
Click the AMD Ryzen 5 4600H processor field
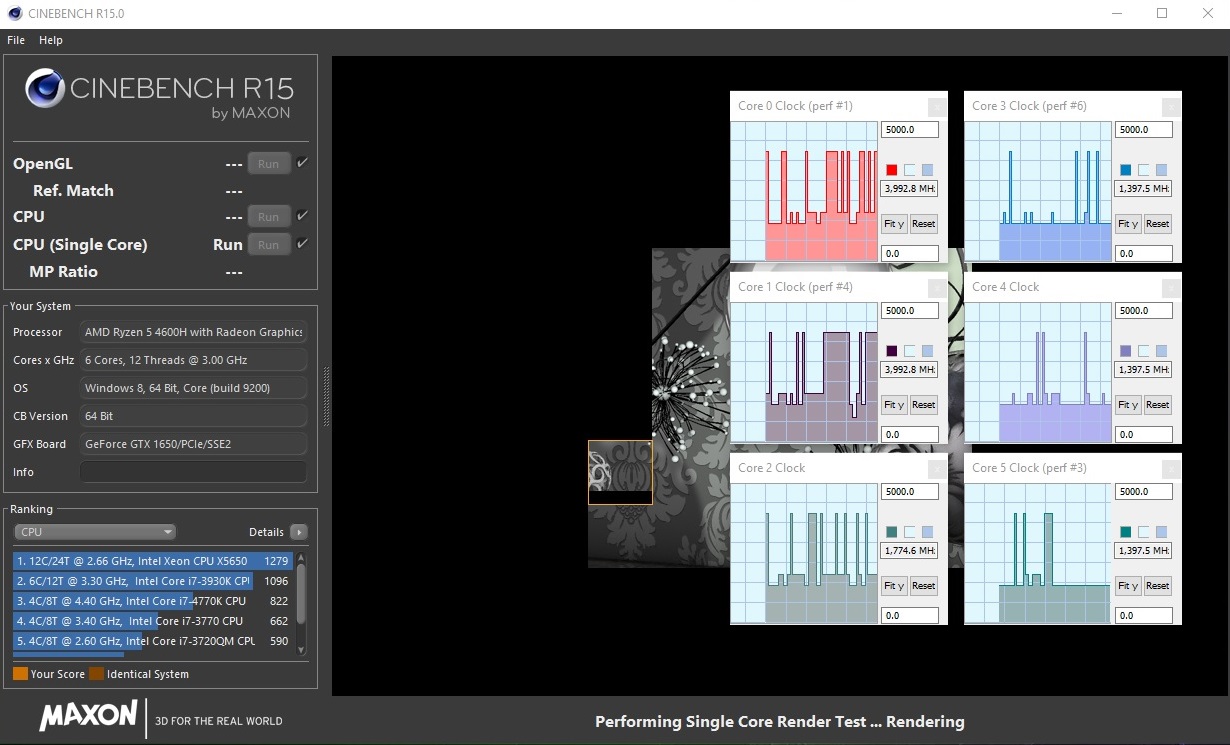193,332
